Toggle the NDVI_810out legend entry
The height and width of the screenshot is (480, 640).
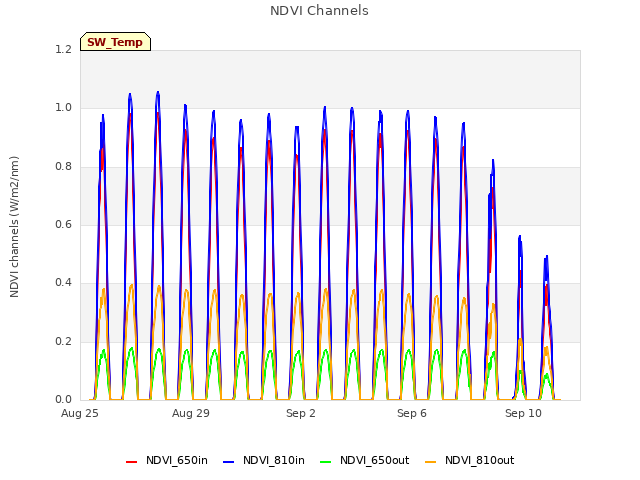(x=469, y=461)
